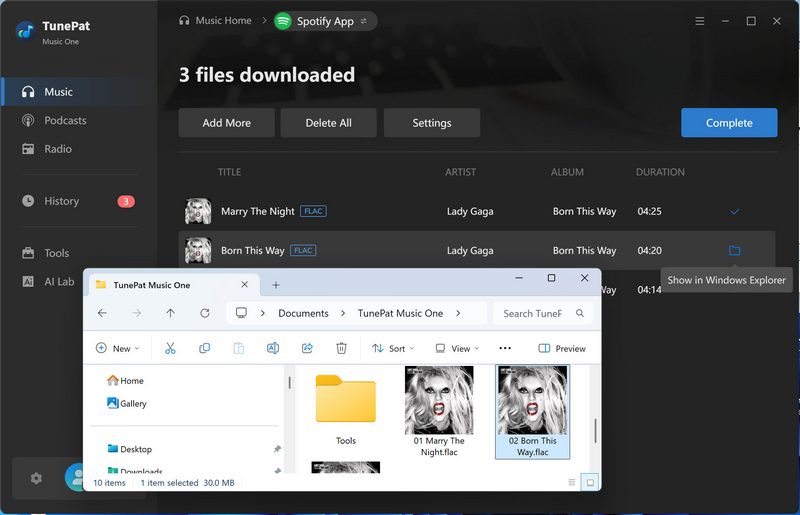Close the TunePat Music One Explorer tab
Viewport: 800px width, 515px height.
click(244, 284)
